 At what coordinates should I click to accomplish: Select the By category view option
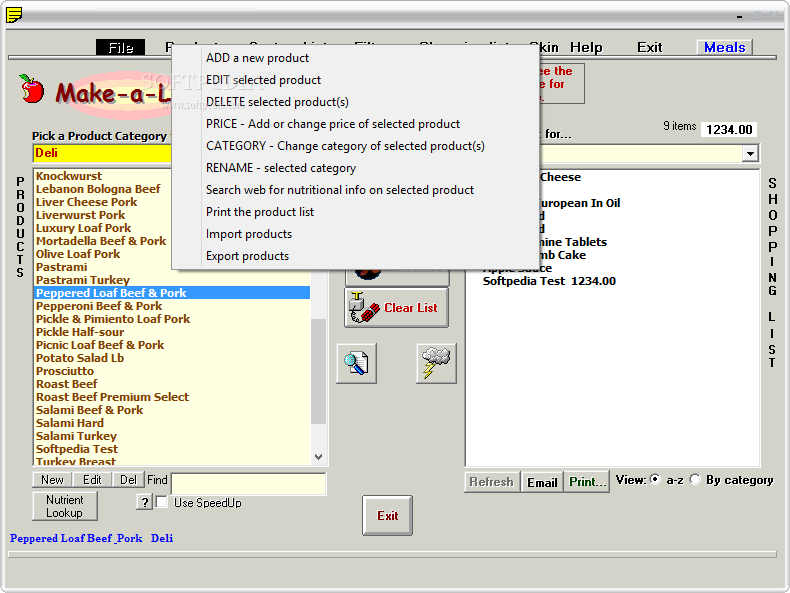click(695, 480)
